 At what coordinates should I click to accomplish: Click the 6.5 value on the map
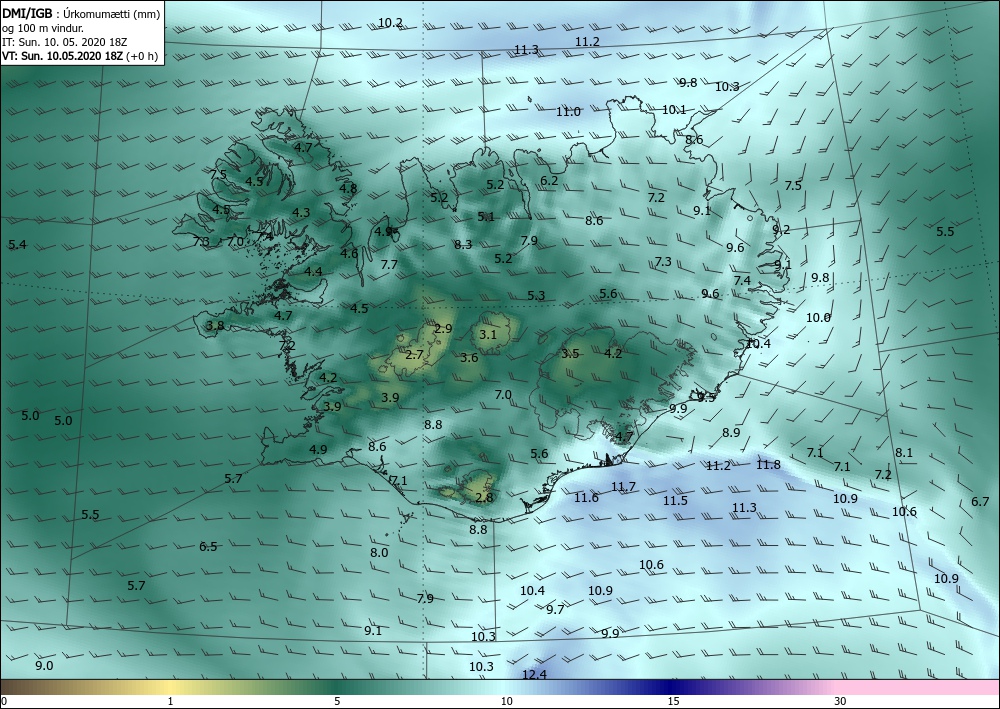(208, 546)
